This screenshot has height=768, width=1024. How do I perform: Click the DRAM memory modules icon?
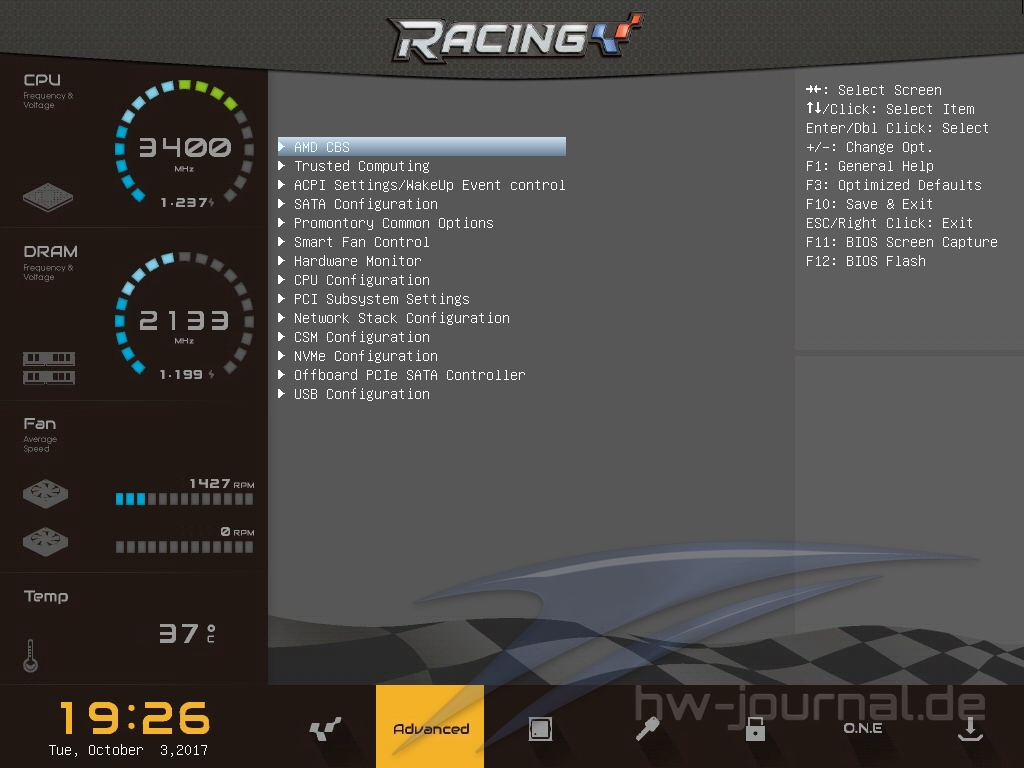tap(49, 368)
